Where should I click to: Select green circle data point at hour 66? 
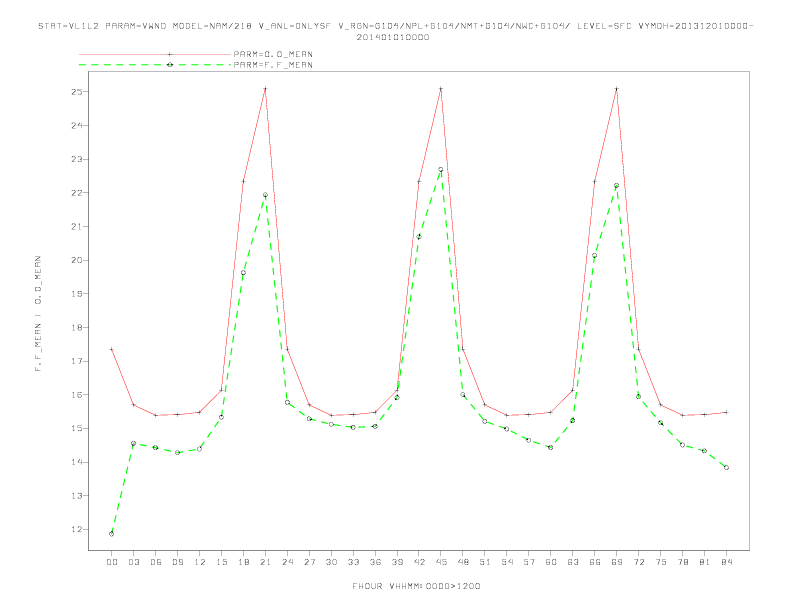[x=595, y=256]
